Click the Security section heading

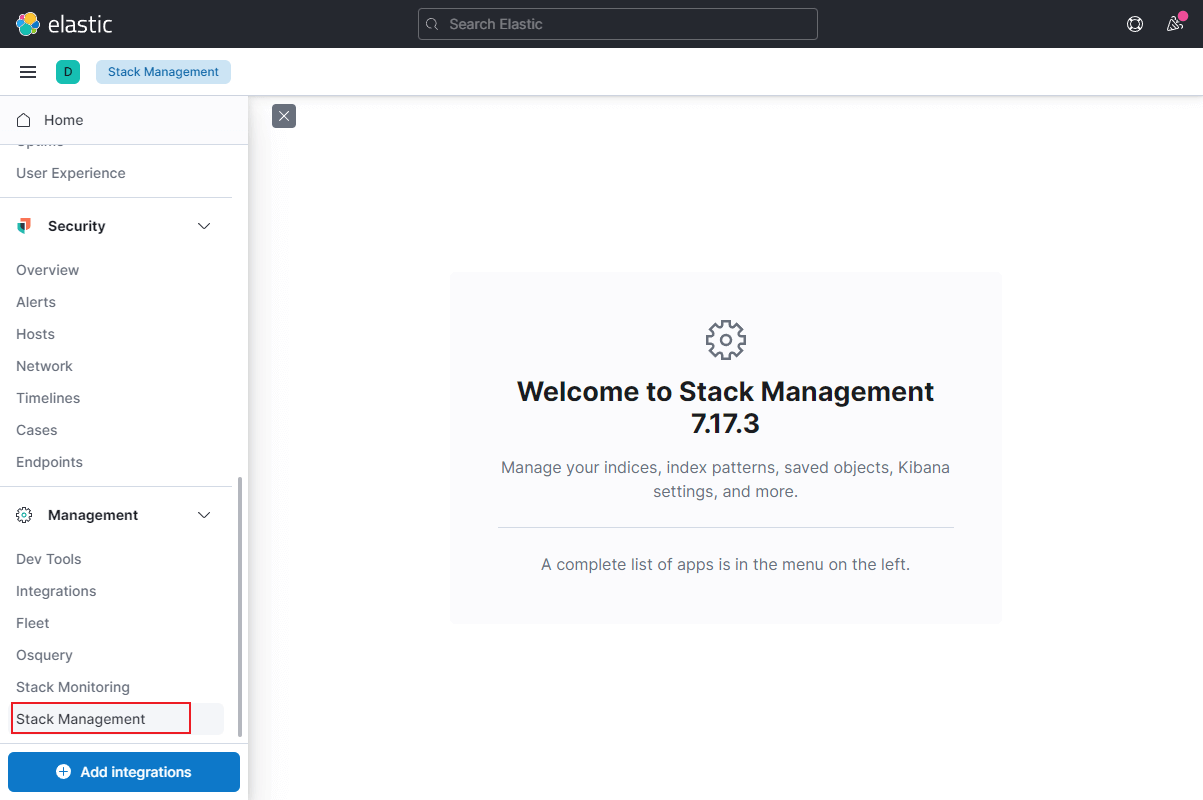pos(76,226)
